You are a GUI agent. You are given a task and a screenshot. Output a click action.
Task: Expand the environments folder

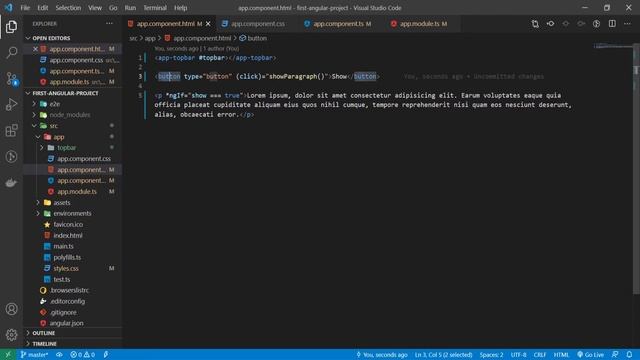click(72, 213)
